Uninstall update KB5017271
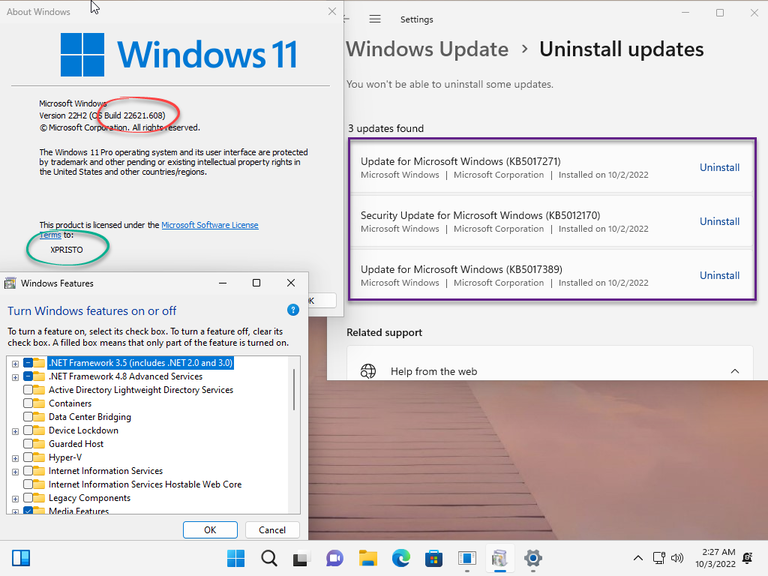The height and width of the screenshot is (576, 768). 720,168
